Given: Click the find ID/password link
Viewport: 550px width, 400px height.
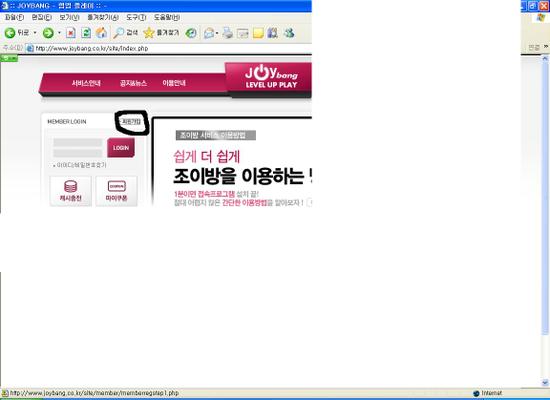Looking at the screenshot, I should (x=81, y=165).
